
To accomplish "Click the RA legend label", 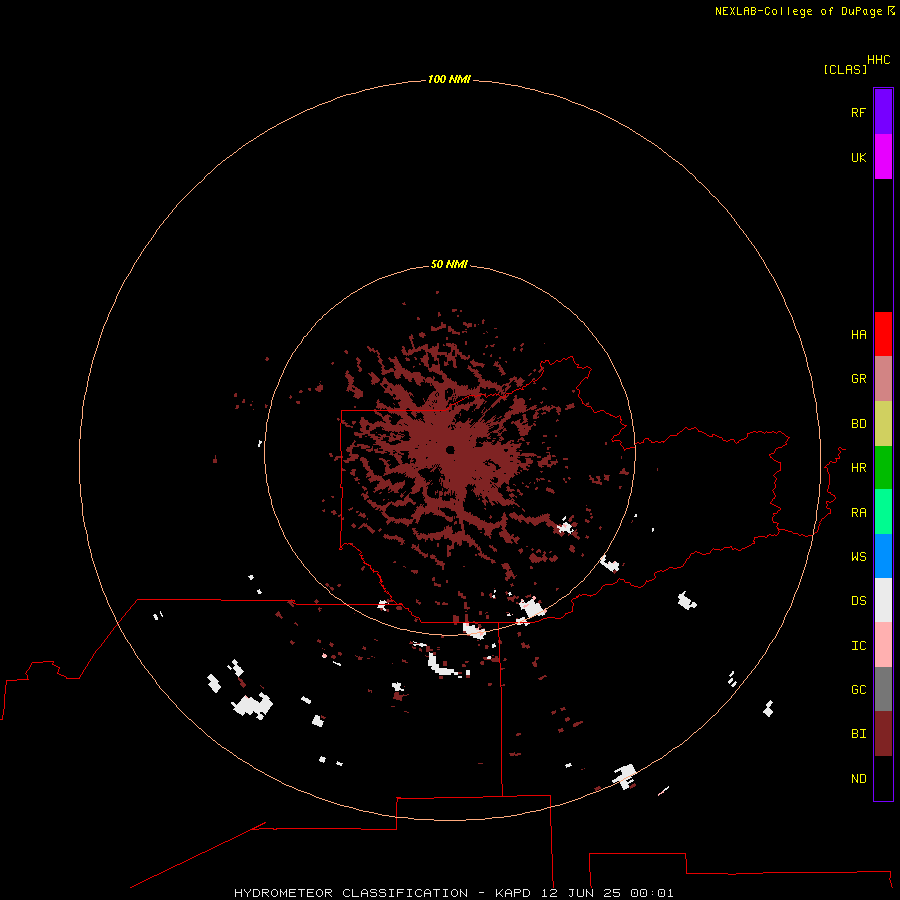I will point(858,513).
